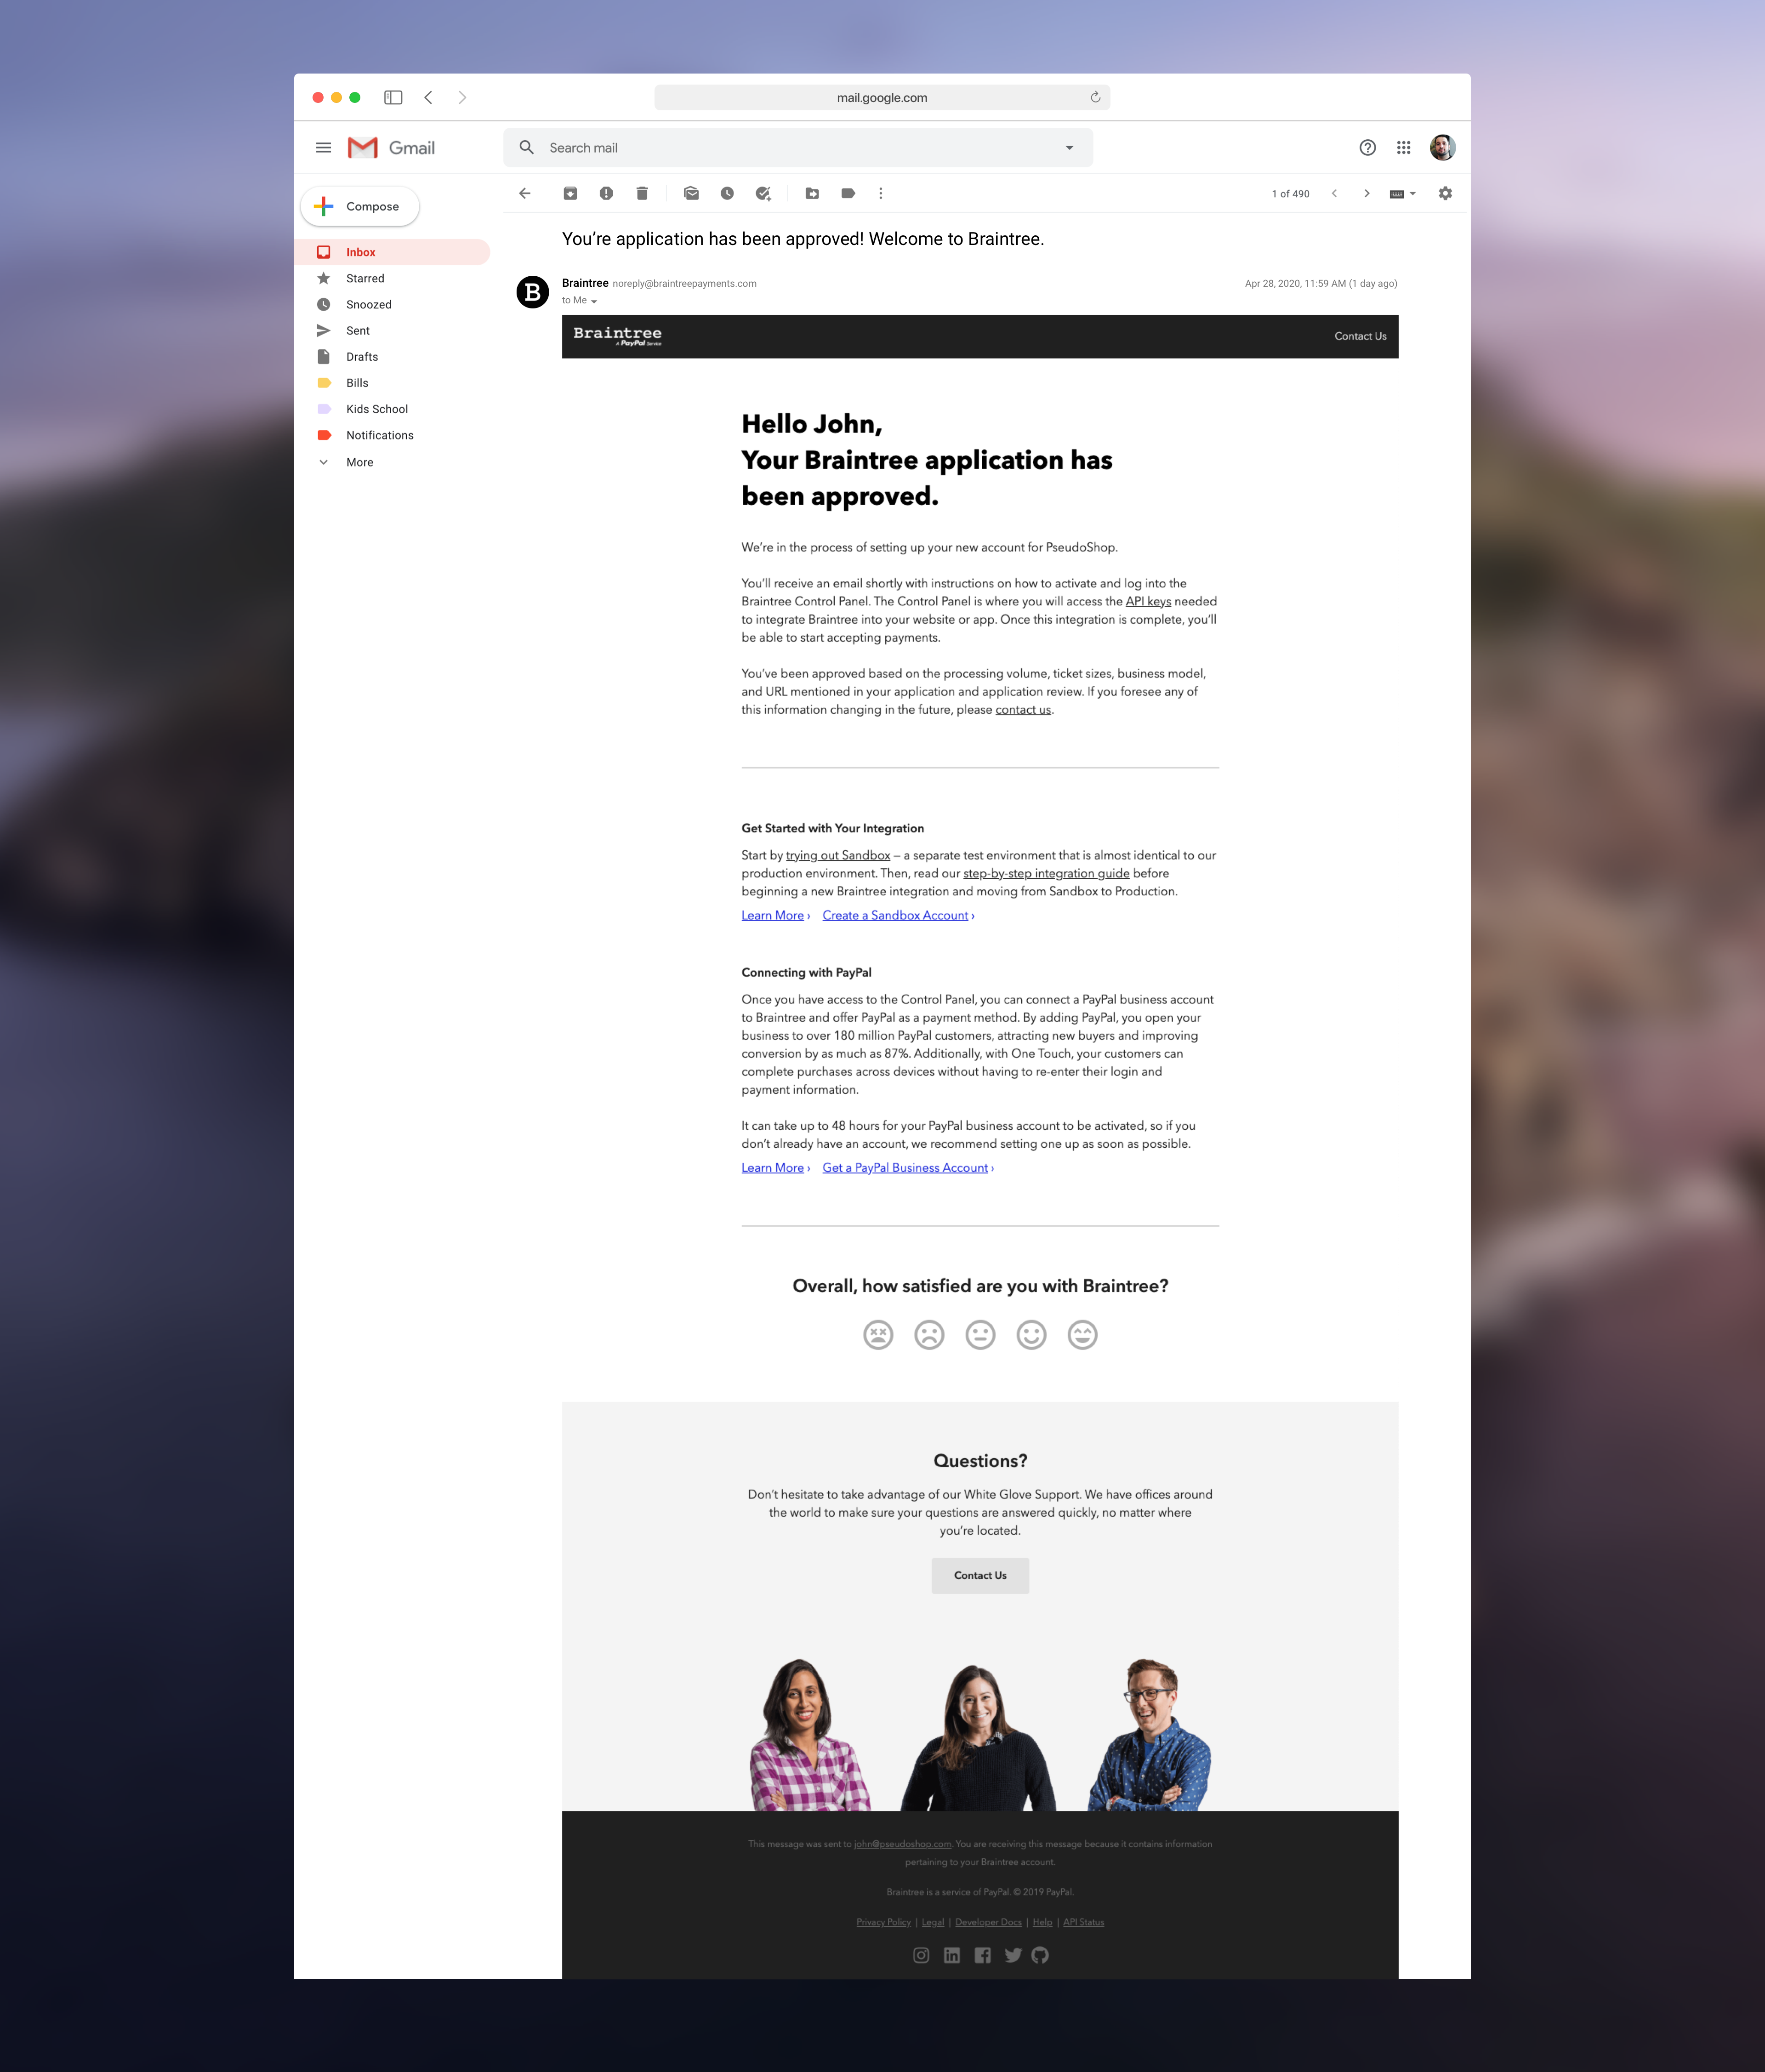Open the Support help icon
The image size is (1765, 2072).
coord(1367,148)
